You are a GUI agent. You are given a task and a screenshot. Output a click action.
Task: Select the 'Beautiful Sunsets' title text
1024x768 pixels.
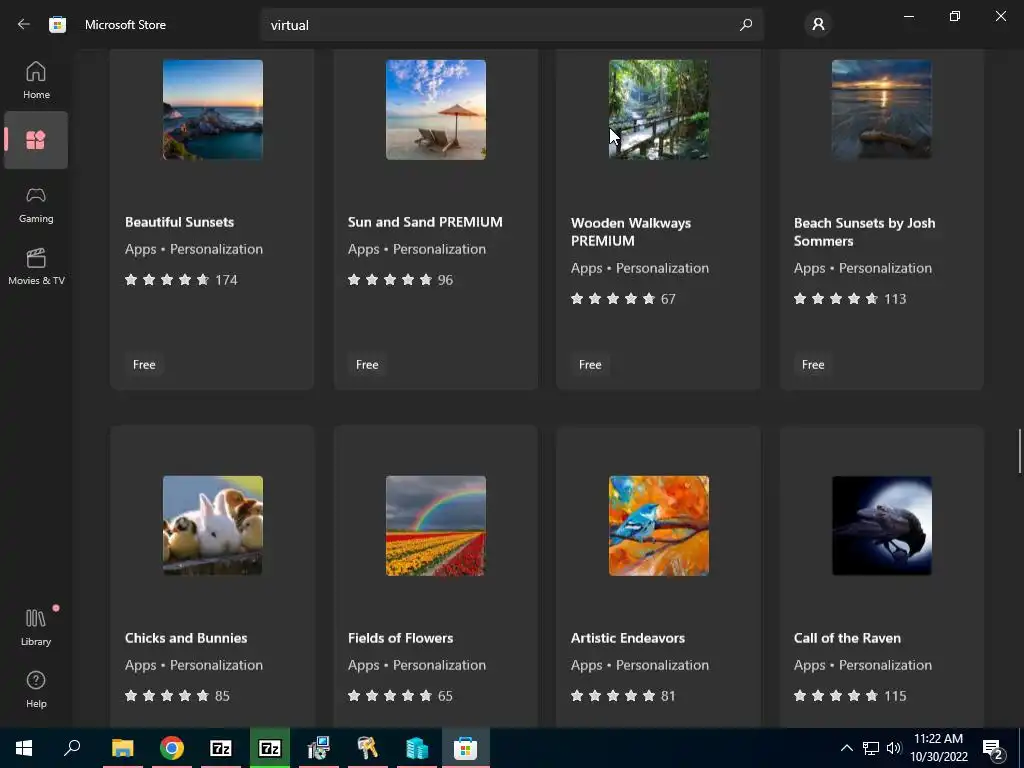coord(180,222)
